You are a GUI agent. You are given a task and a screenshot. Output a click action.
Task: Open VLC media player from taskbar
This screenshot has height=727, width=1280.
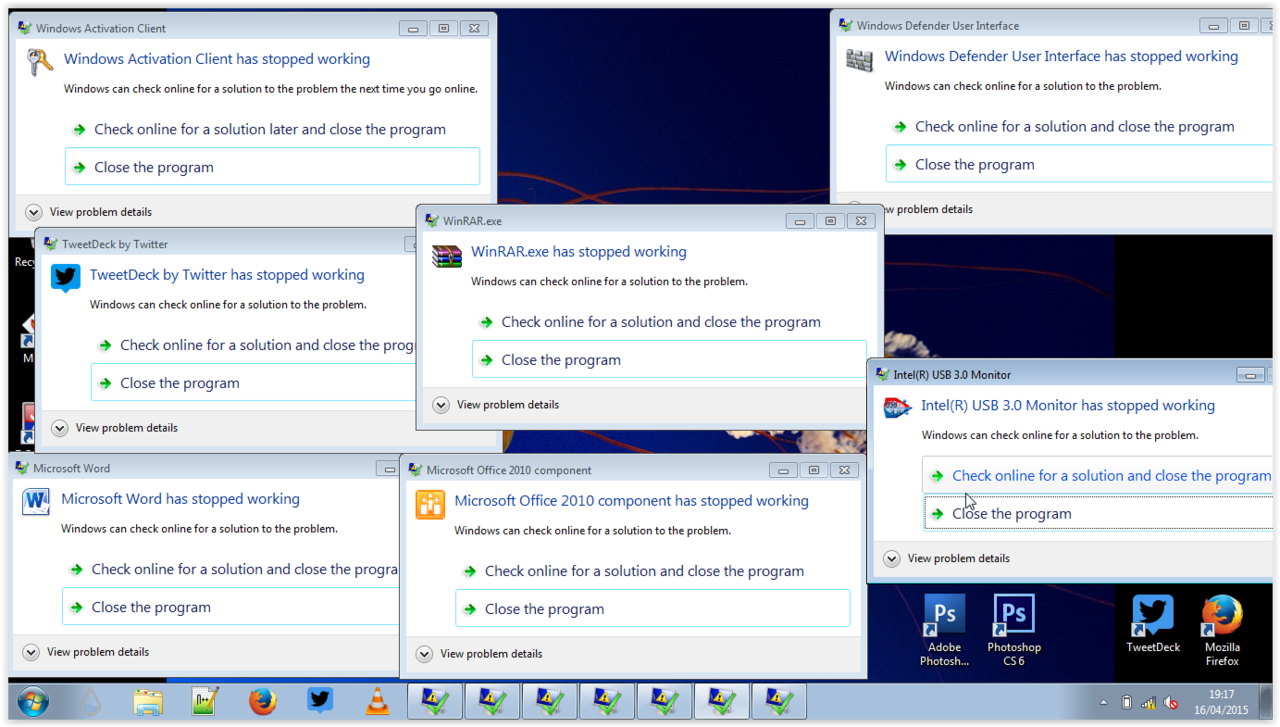pos(377,702)
